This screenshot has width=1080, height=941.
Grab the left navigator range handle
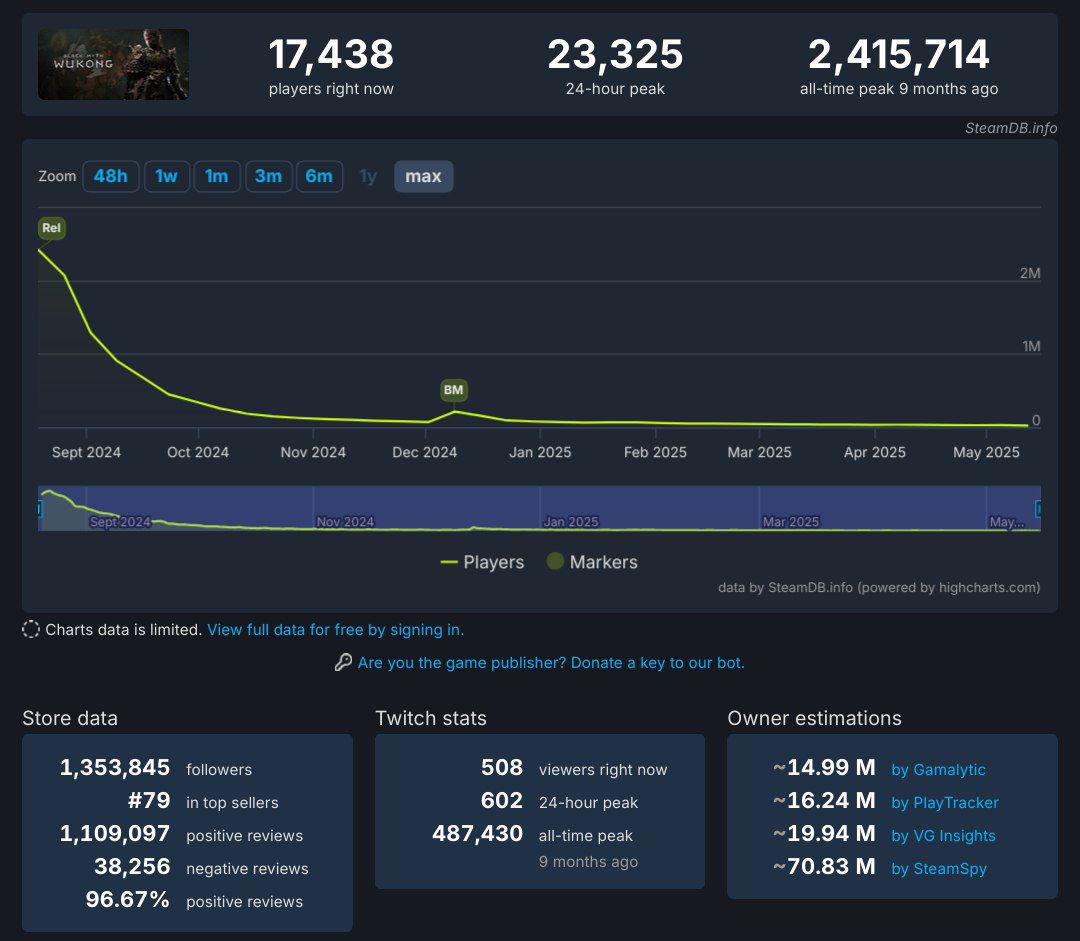40,508
